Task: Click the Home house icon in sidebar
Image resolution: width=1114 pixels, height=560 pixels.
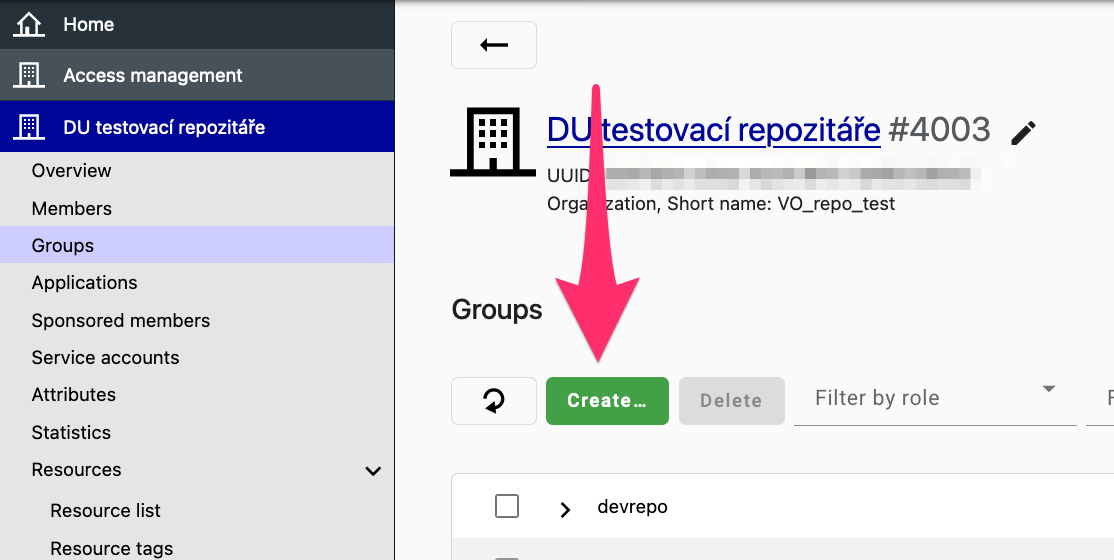Action: point(29,25)
